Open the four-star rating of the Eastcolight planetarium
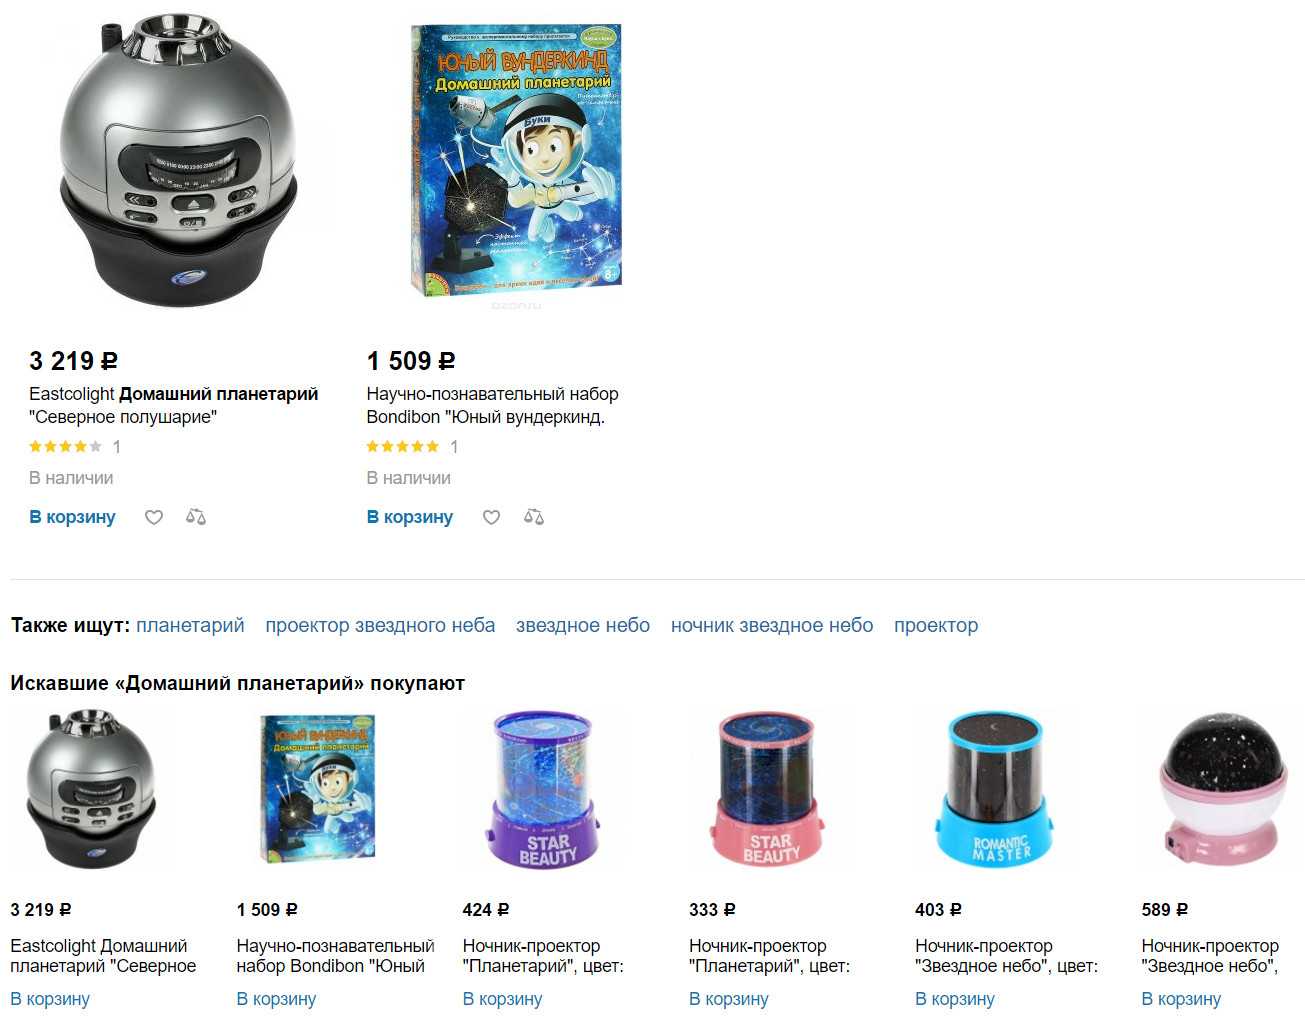This screenshot has height=1020, width=1305. click(x=66, y=447)
